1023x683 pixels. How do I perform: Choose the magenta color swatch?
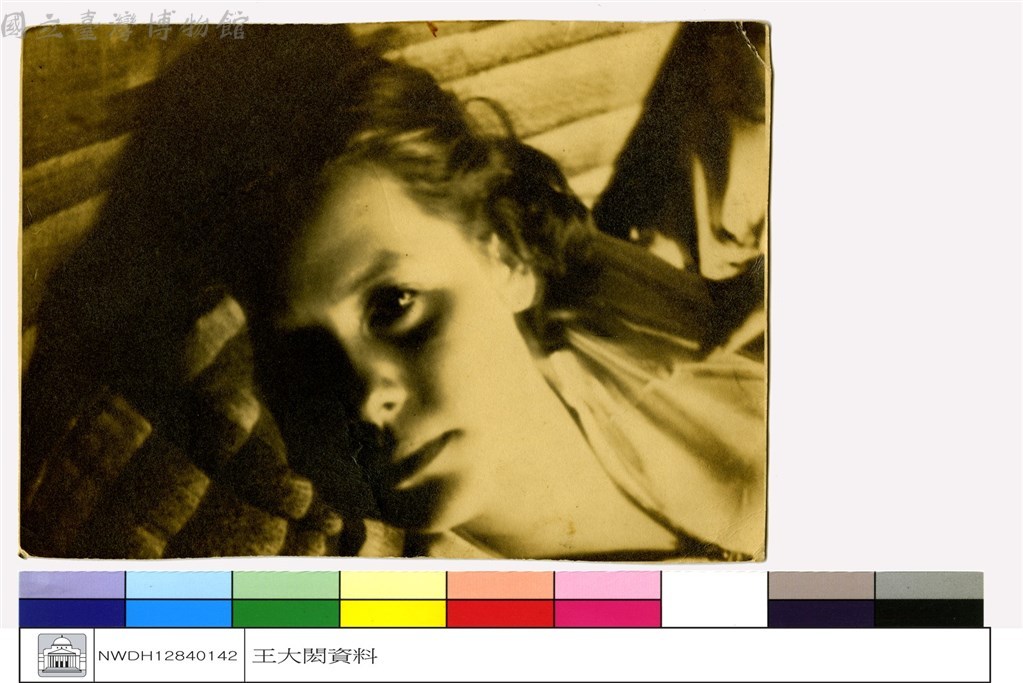pyautogui.click(x=607, y=613)
